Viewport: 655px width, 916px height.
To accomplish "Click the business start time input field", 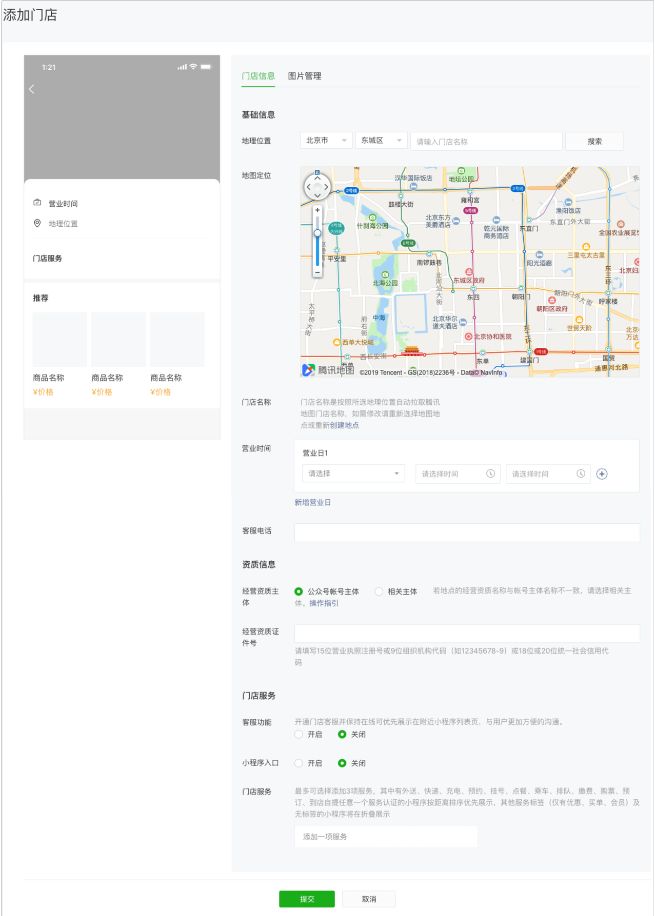I will 458,474.
